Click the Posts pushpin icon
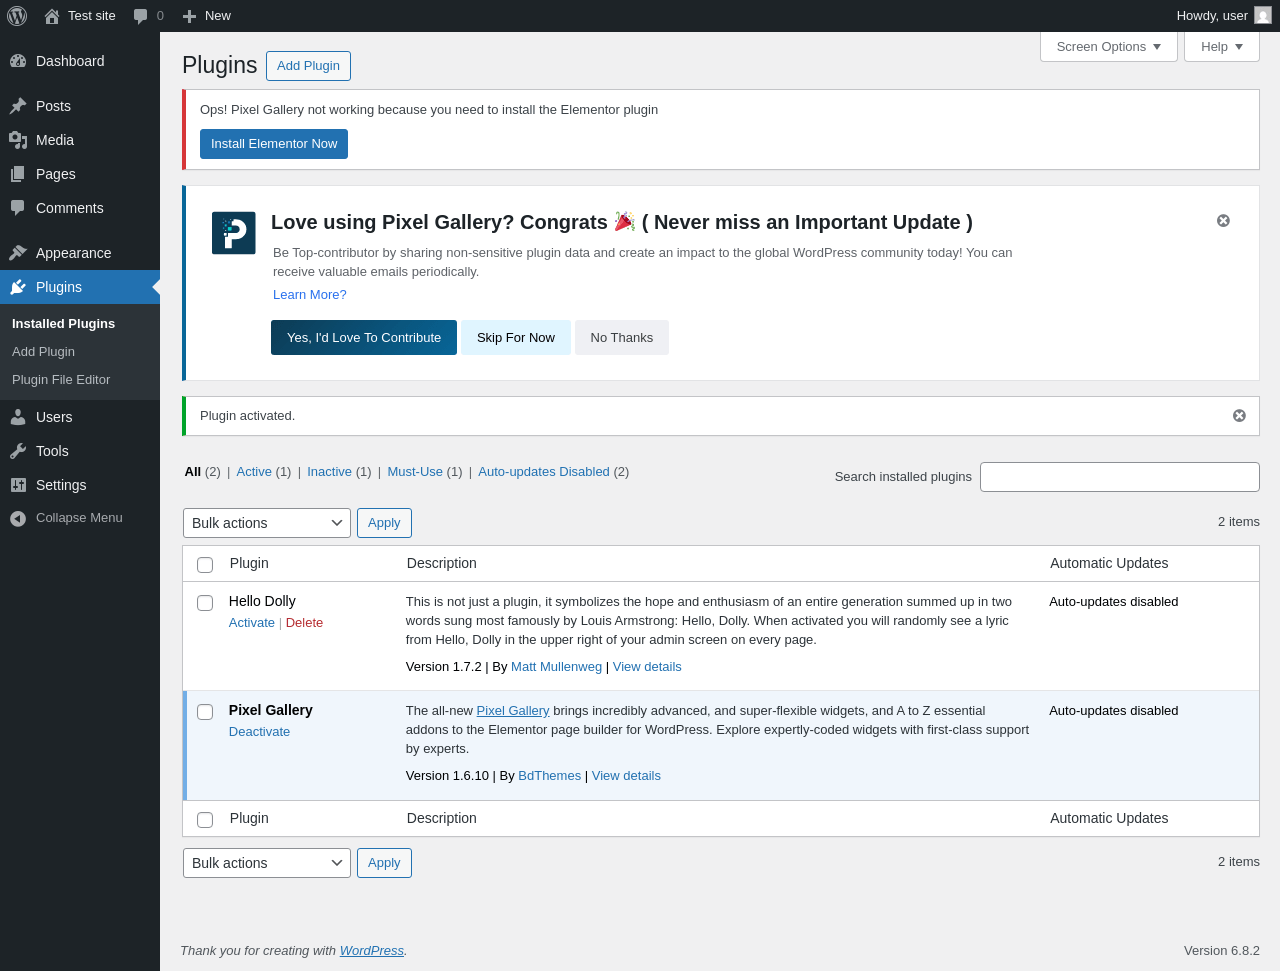Image resolution: width=1280 pixels, height=971 pixels. [18, 106]
